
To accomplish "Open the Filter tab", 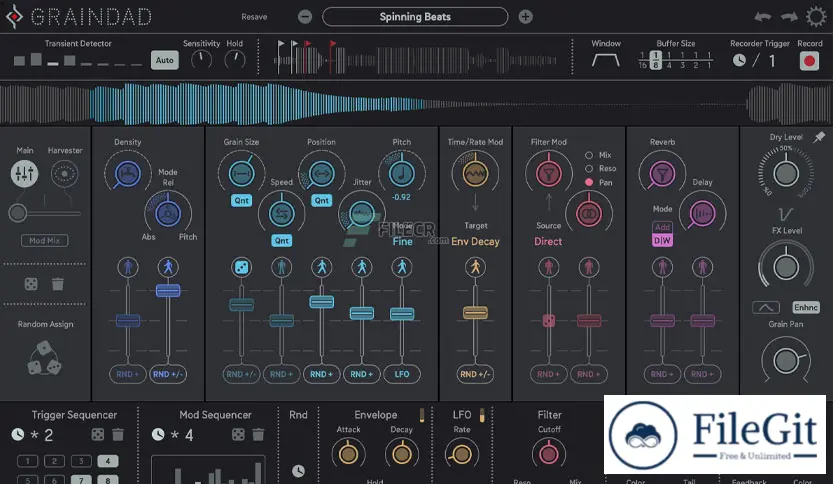I will click(549, 415).
